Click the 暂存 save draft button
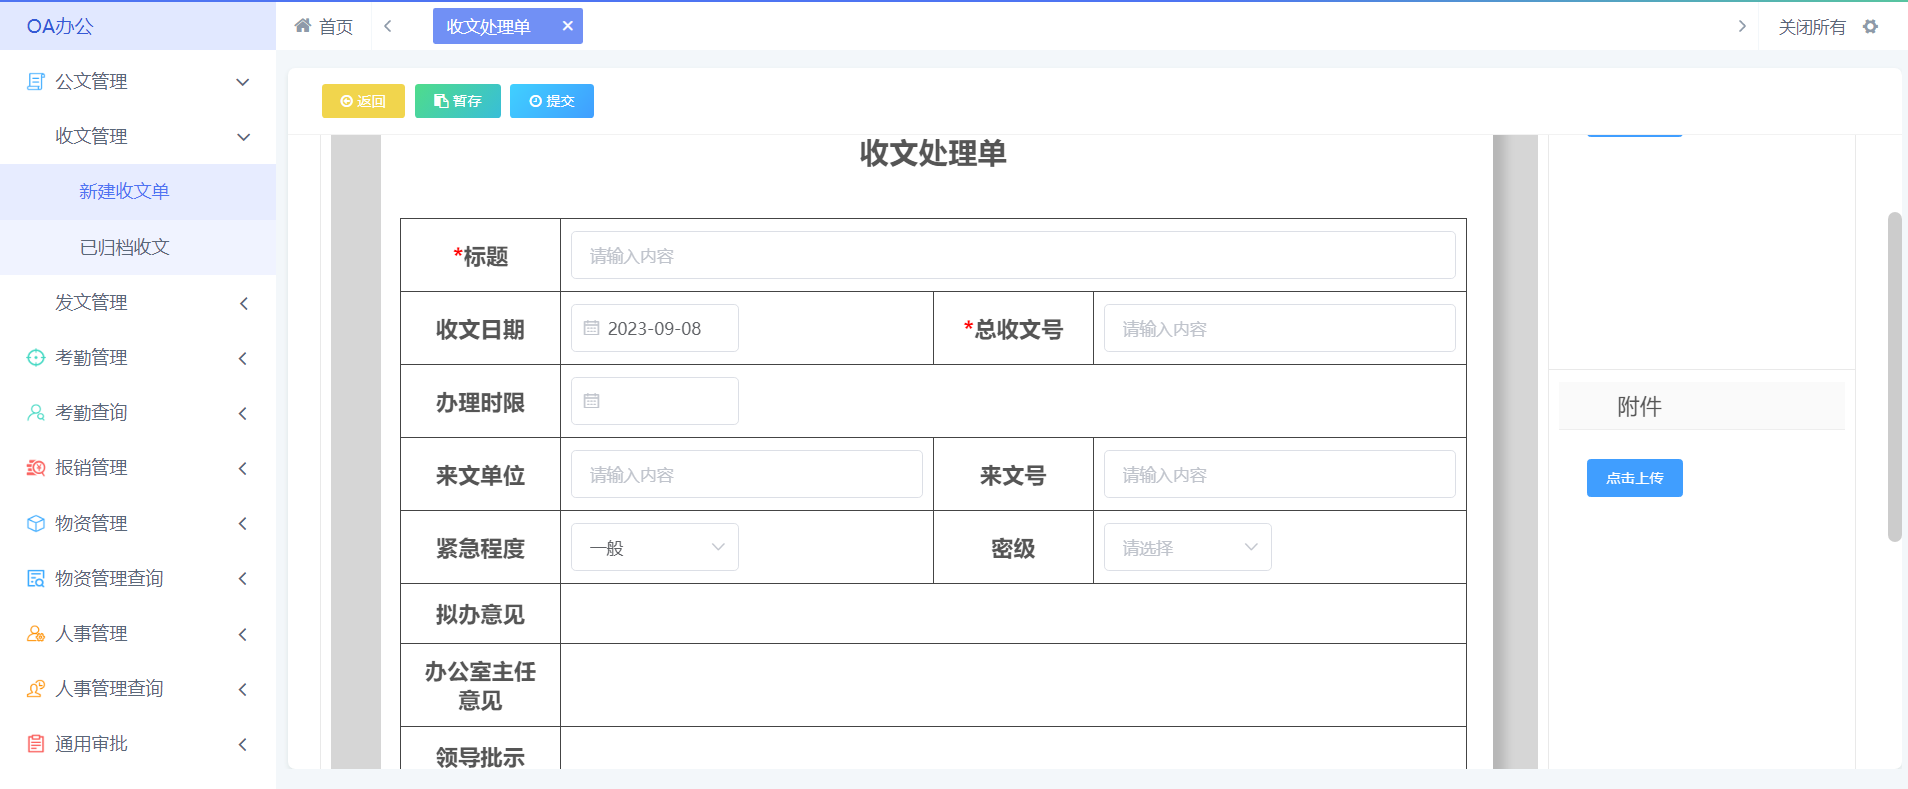 (x=457, y=101)
